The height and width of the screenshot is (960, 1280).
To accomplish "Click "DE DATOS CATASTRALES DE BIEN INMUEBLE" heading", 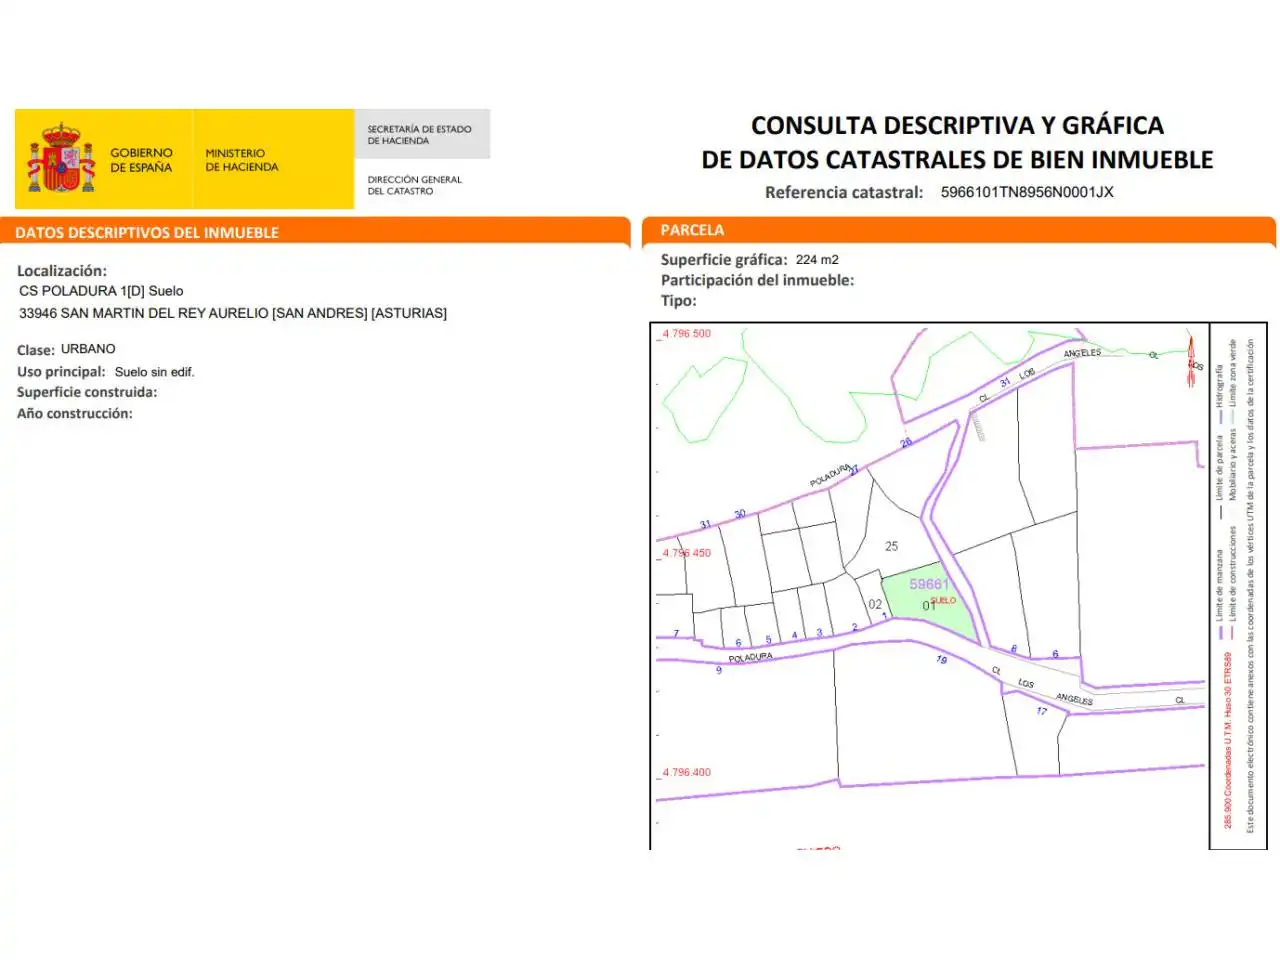I will (x=957, y=160).
